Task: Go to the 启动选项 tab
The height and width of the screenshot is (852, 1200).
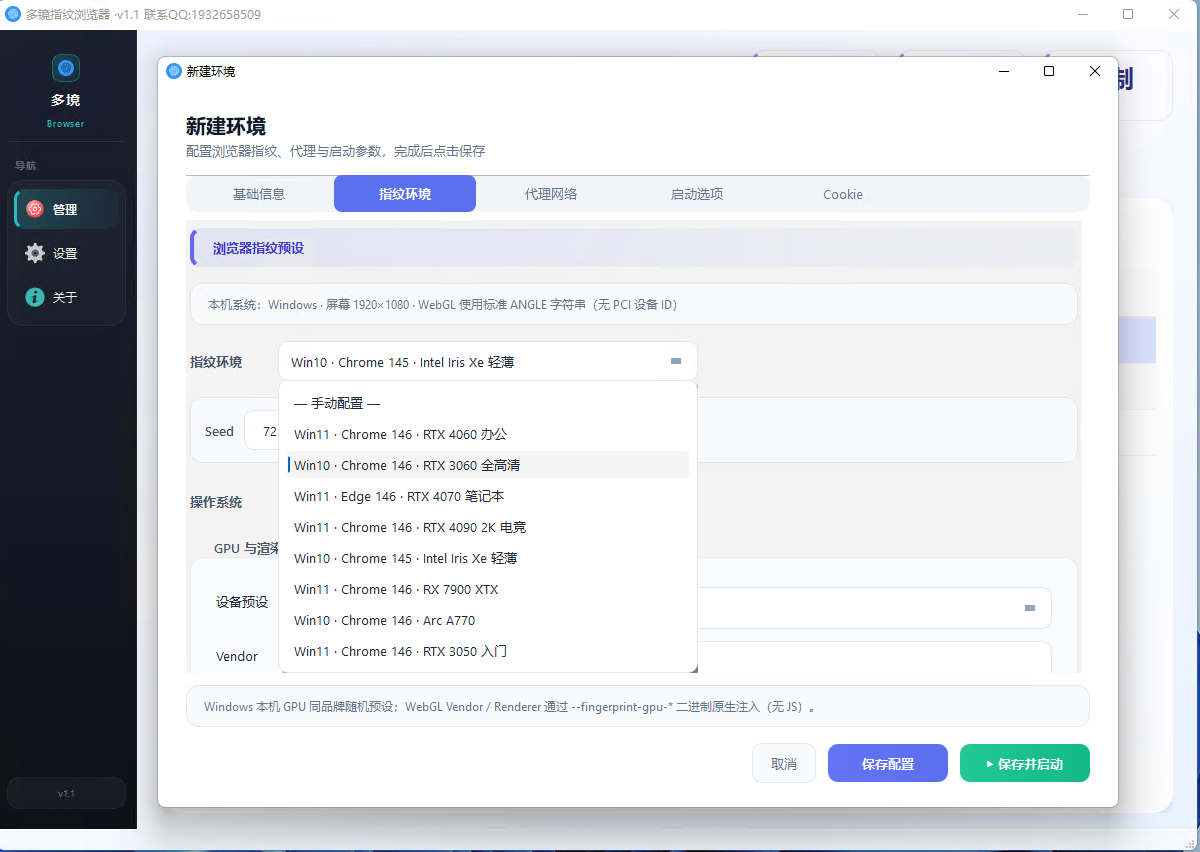Action: [x=697, y=194]
